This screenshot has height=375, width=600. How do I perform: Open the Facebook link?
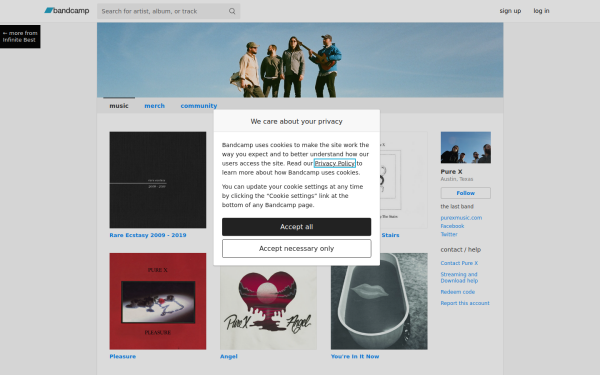pyautogui.click(x=452, y=226)
